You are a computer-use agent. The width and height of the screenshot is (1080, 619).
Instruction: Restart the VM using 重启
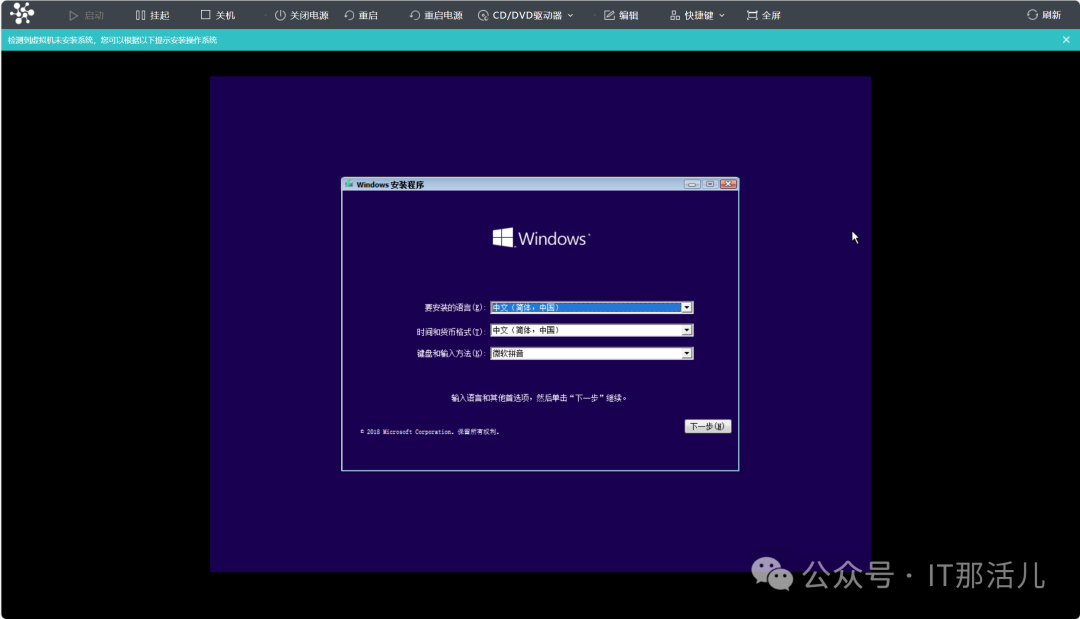(x=361, y=15)
